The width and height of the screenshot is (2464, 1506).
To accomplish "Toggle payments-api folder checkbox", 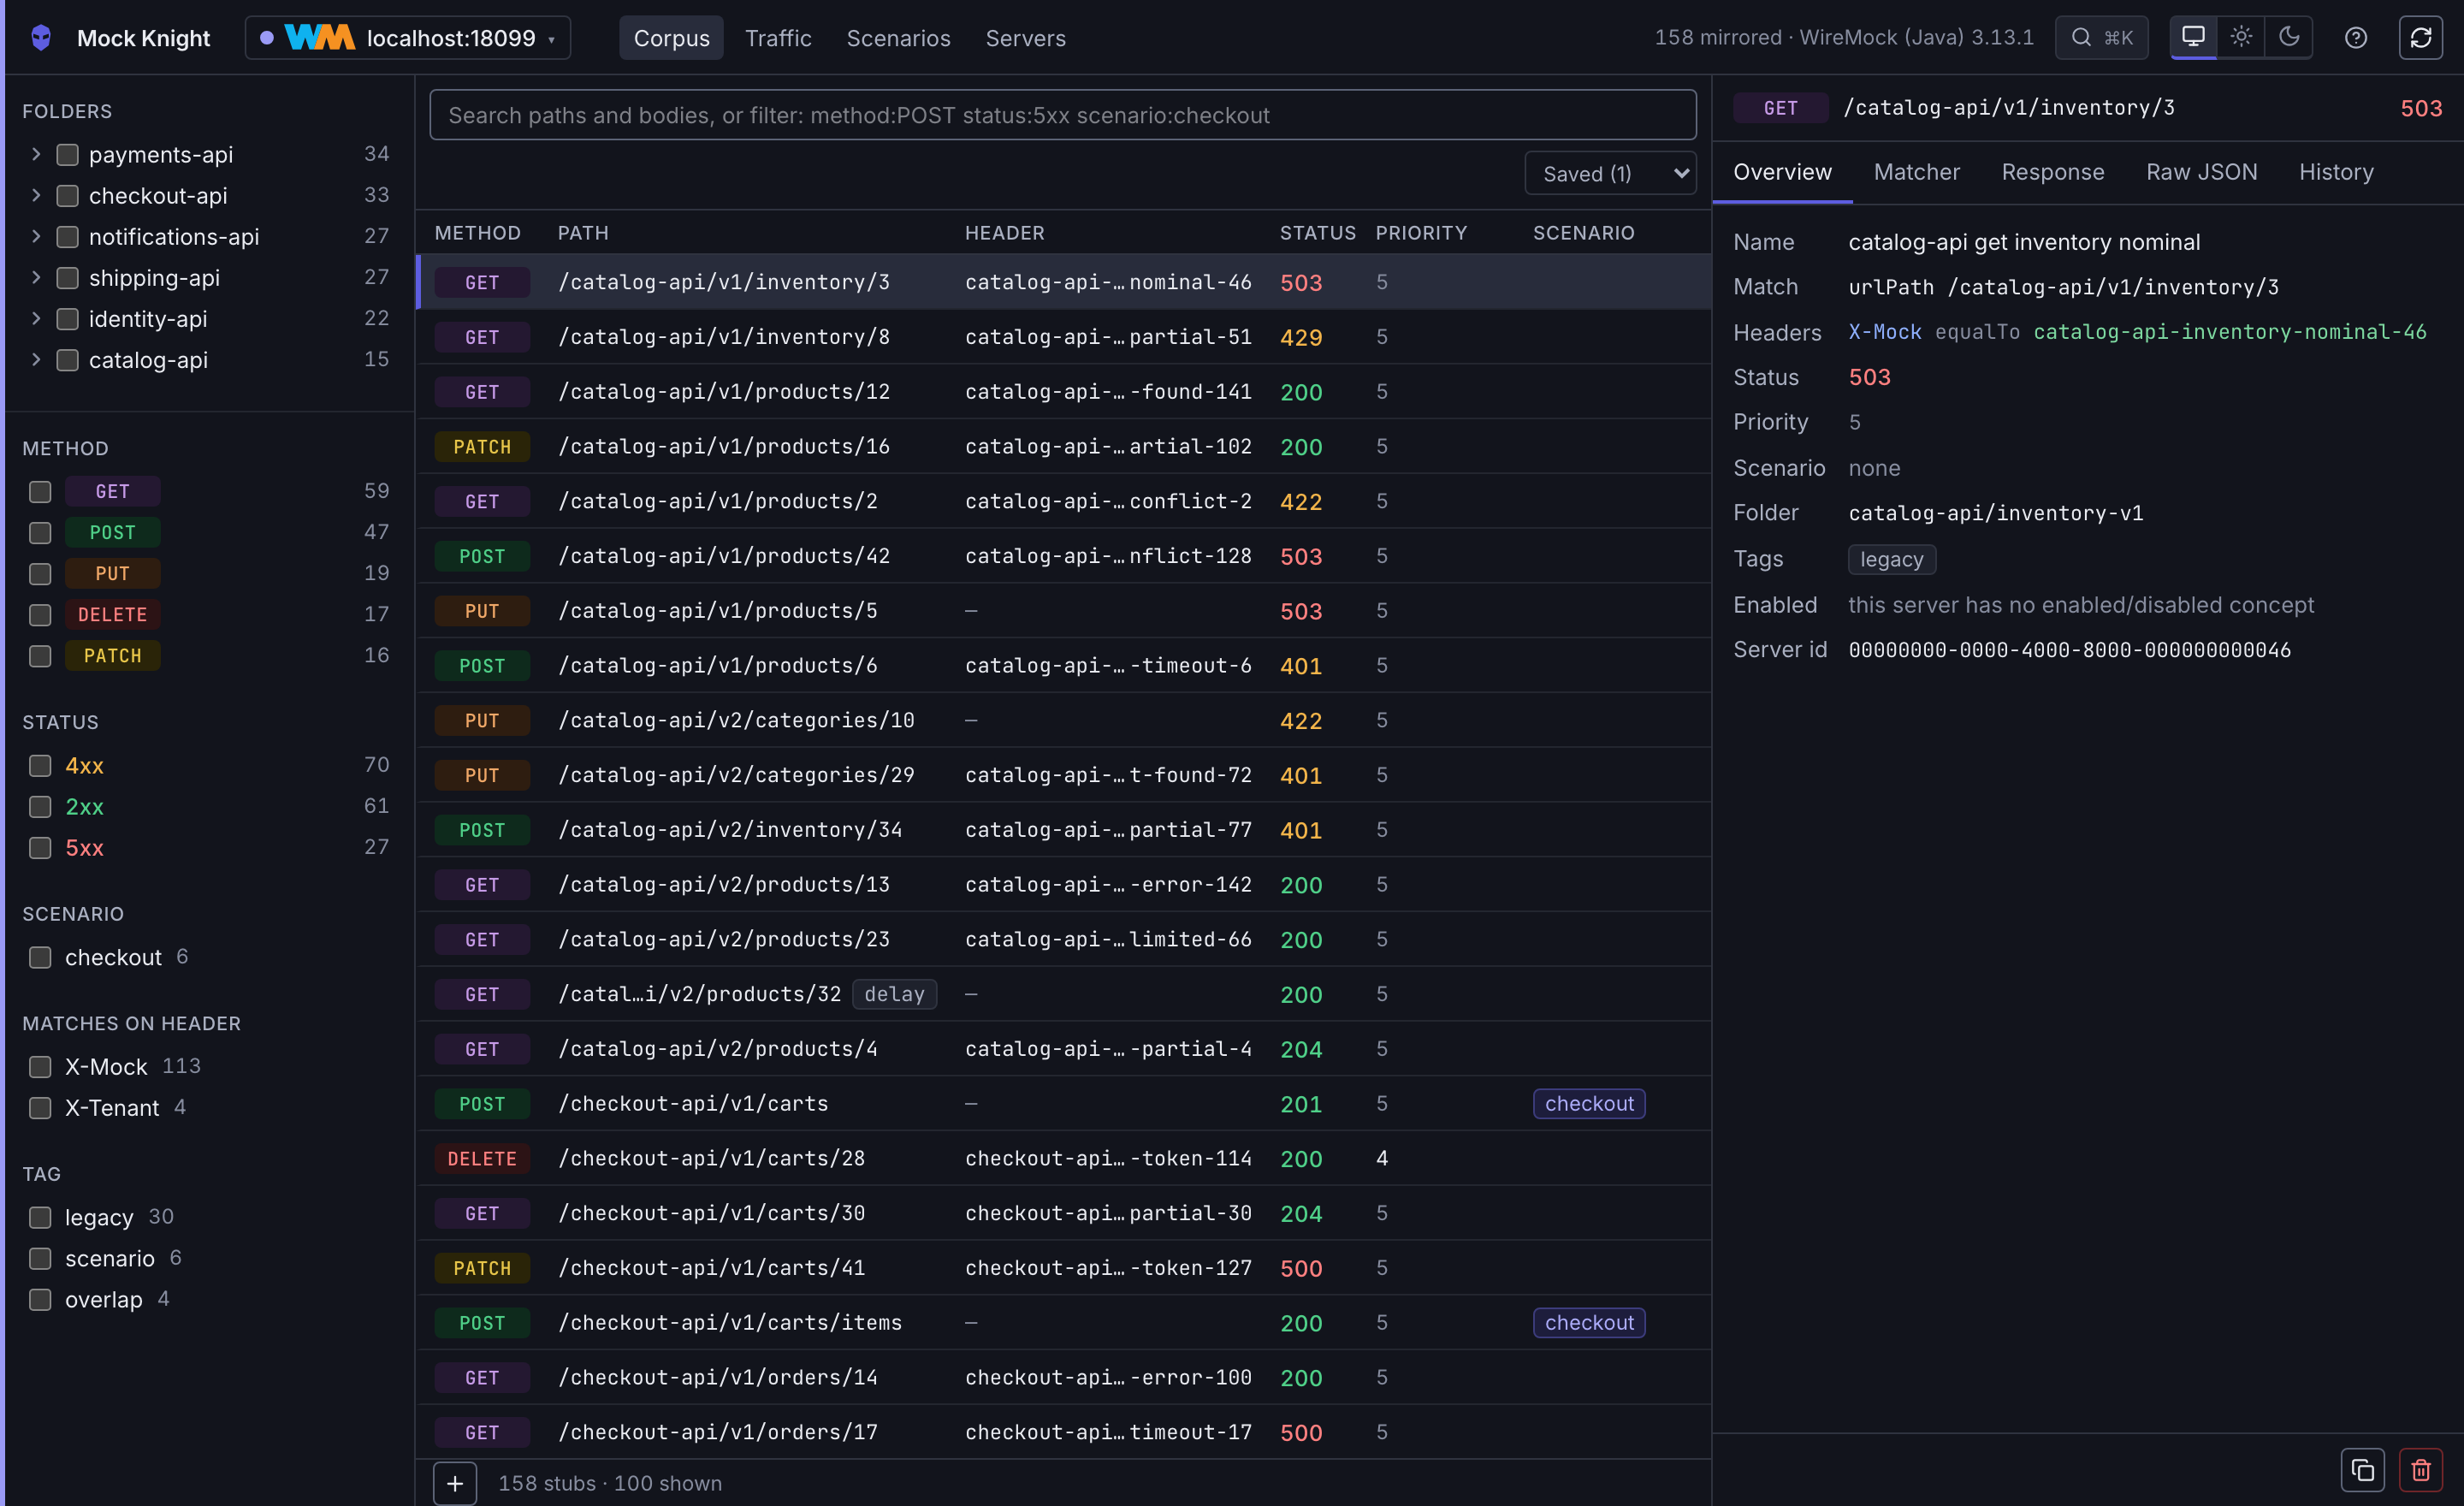I will [x=68, y=155].
